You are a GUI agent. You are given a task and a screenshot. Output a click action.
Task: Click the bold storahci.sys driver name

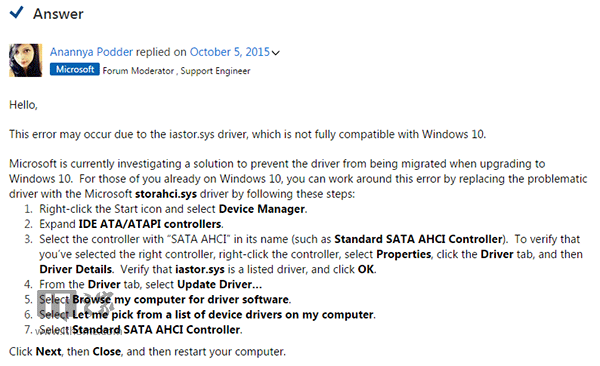166,194
